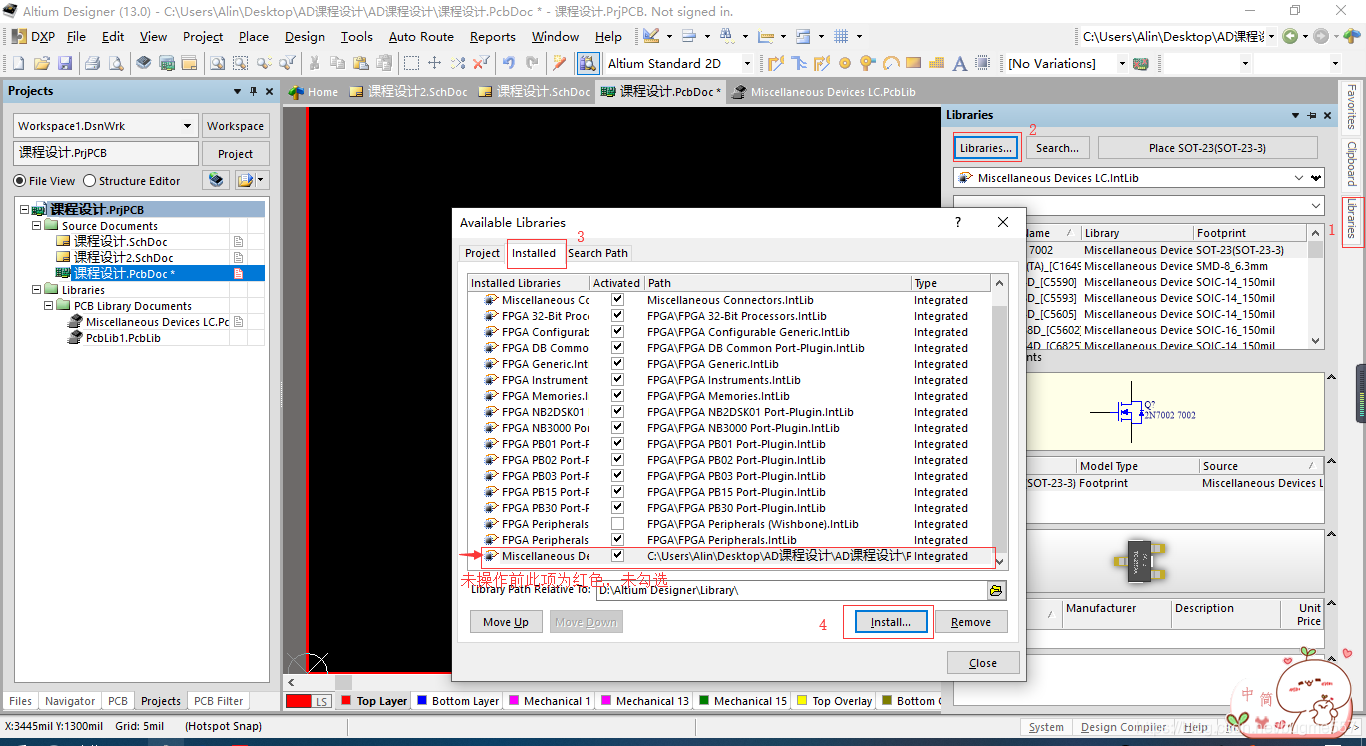Click the blue Bottom Layer color swatch
Viewport: 1366px width, 746px height.
(422, 701)
